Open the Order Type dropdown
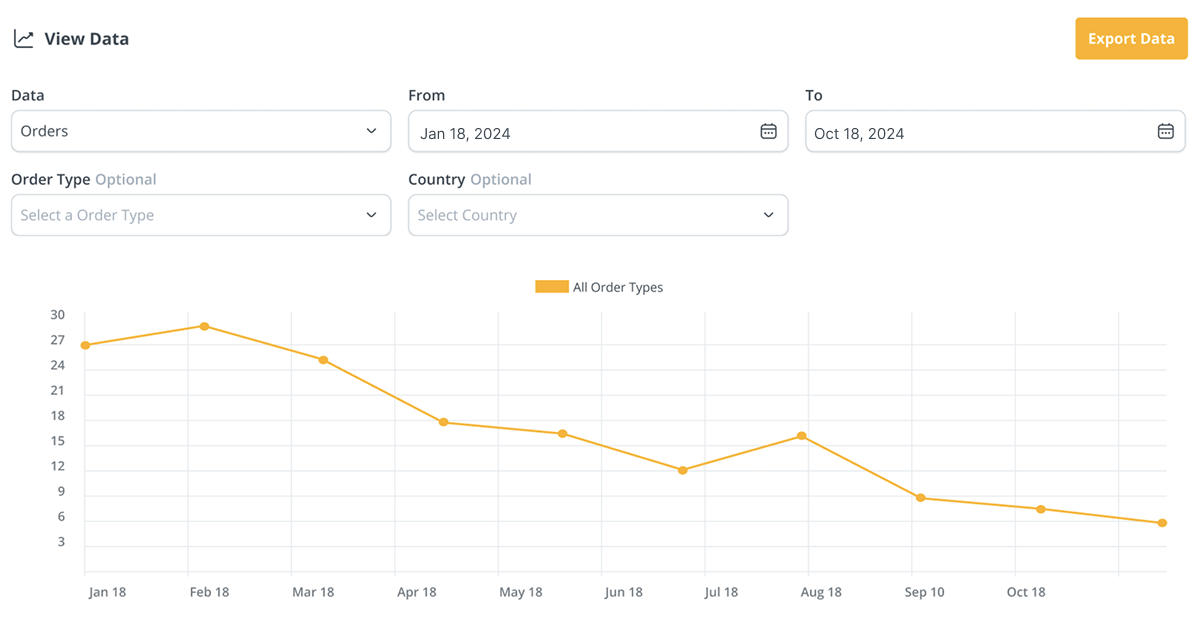1200x618 pixels. tap(200, 215)
